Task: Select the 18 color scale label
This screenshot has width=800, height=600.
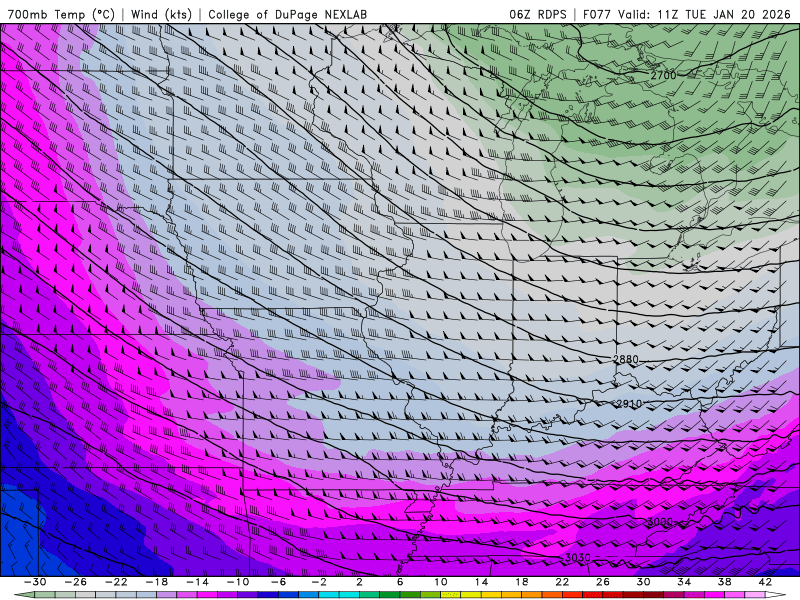Action: click(x=521, y=582)
